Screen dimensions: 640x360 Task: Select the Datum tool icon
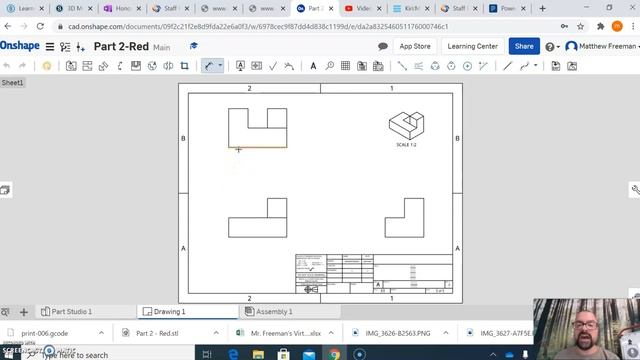click(x=240, y=66)
